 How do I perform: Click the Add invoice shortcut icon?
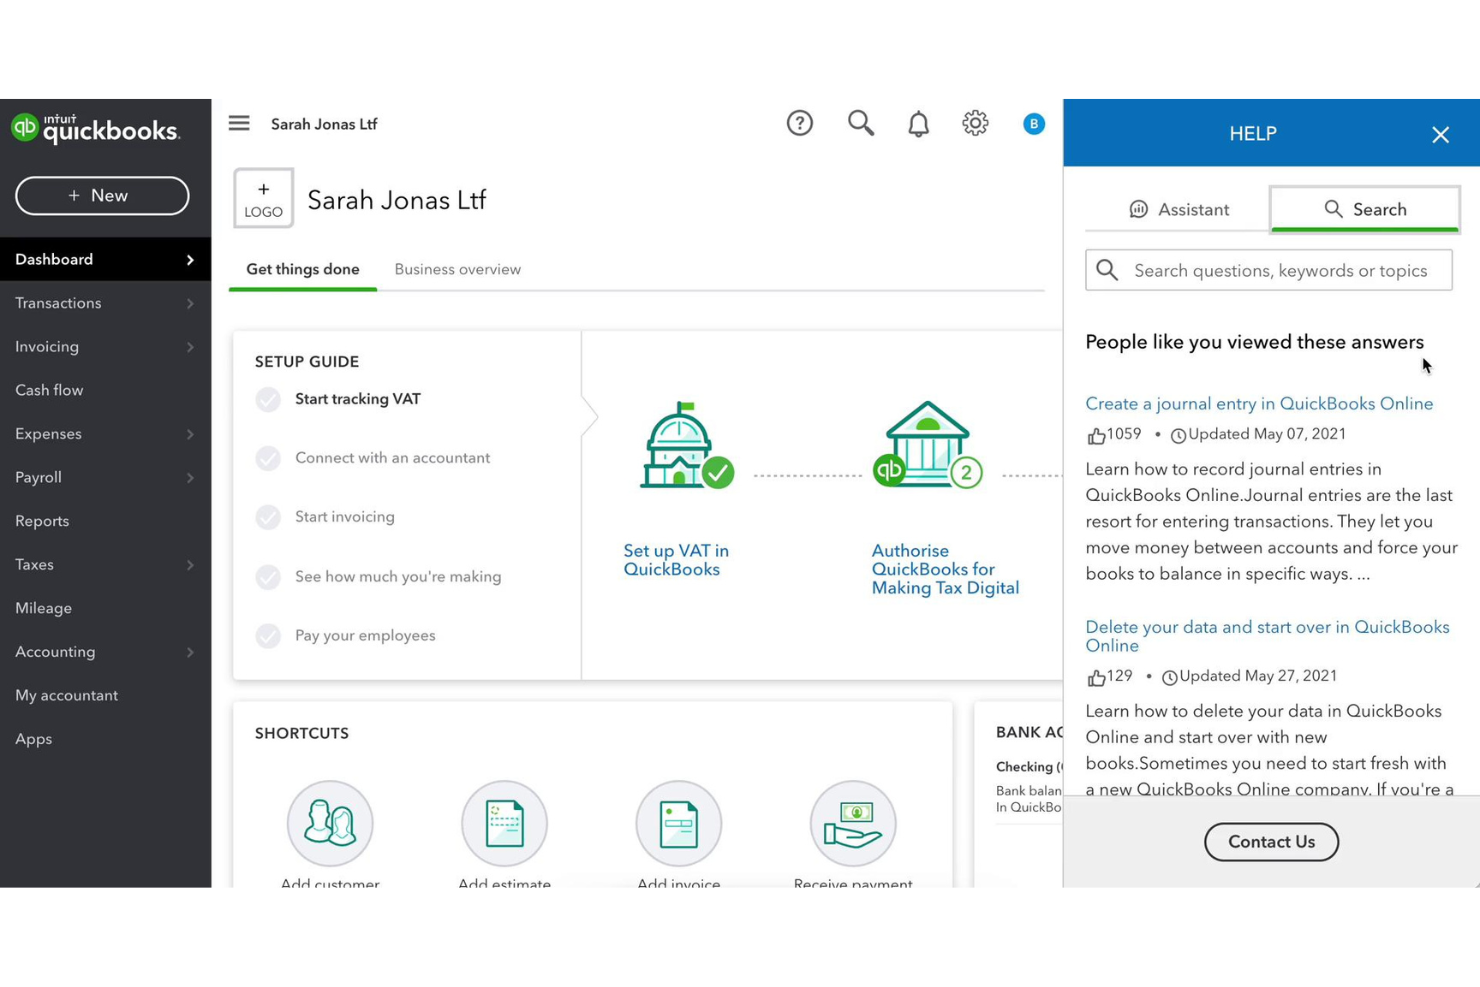coord(678,823)
